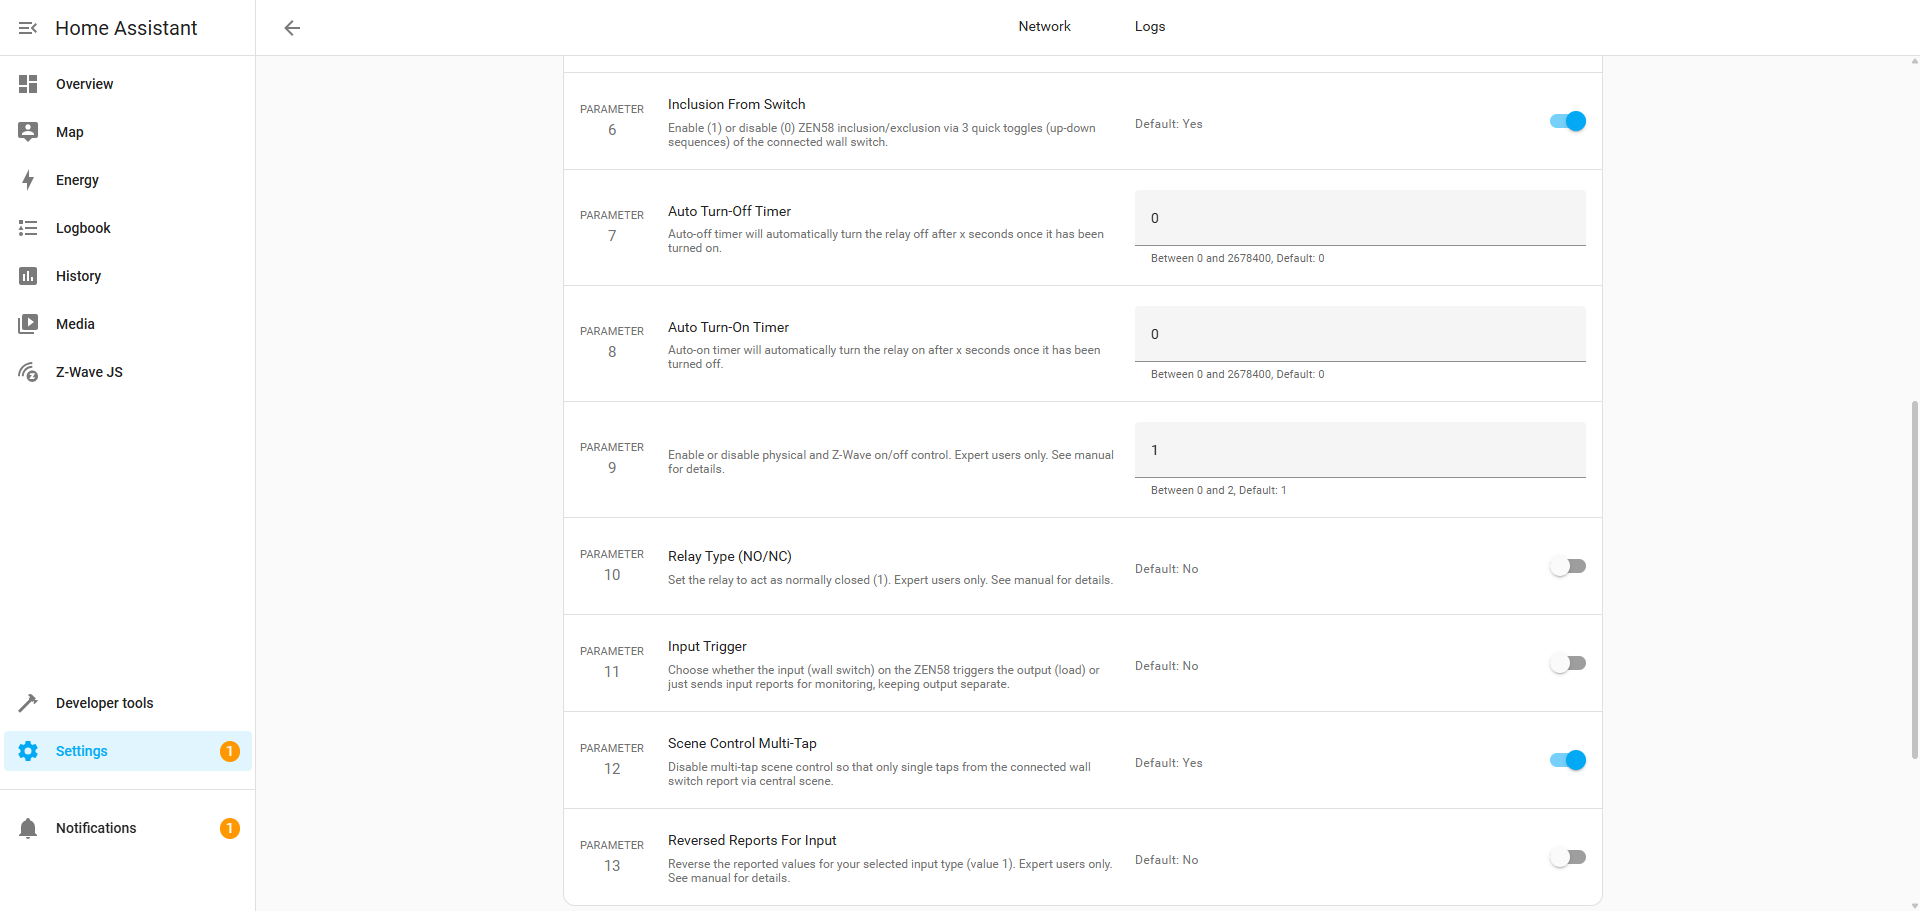
Task: Open Z-Wave JS in sidebar
Action: [x=128, y=372]
